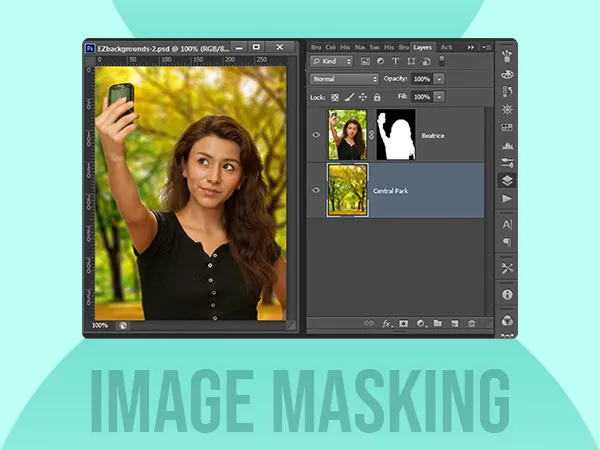The width and height of the screenshot is (600, 450).
Task: Select the Central Park layer thumbnail
Action: pos(347,190)
